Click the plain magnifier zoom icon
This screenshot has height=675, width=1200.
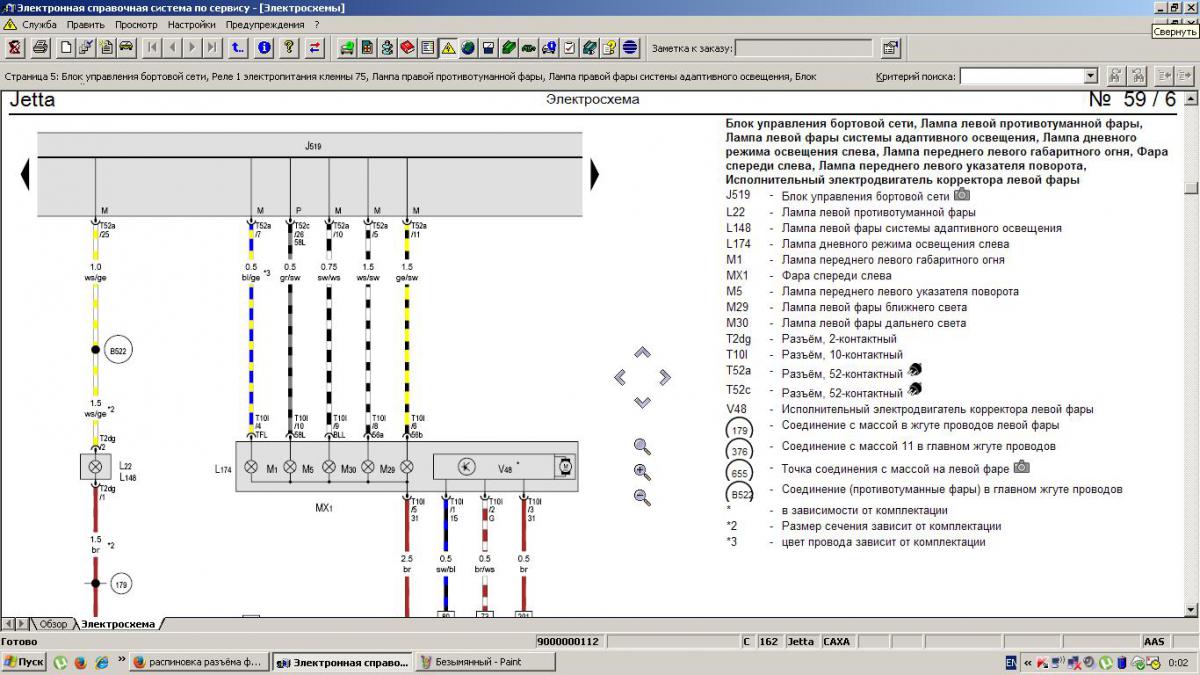click(x=642, y=447)
